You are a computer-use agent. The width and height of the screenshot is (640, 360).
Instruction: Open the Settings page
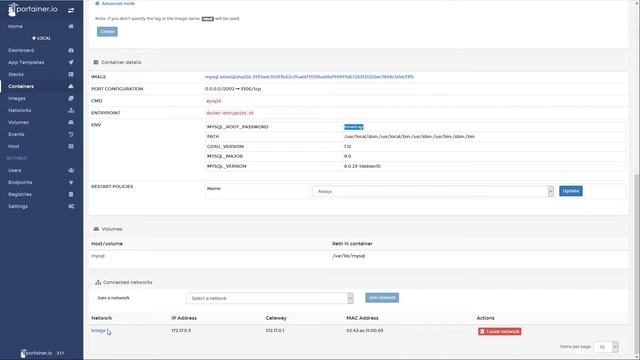pyautogui.click(x=18, y=207)
